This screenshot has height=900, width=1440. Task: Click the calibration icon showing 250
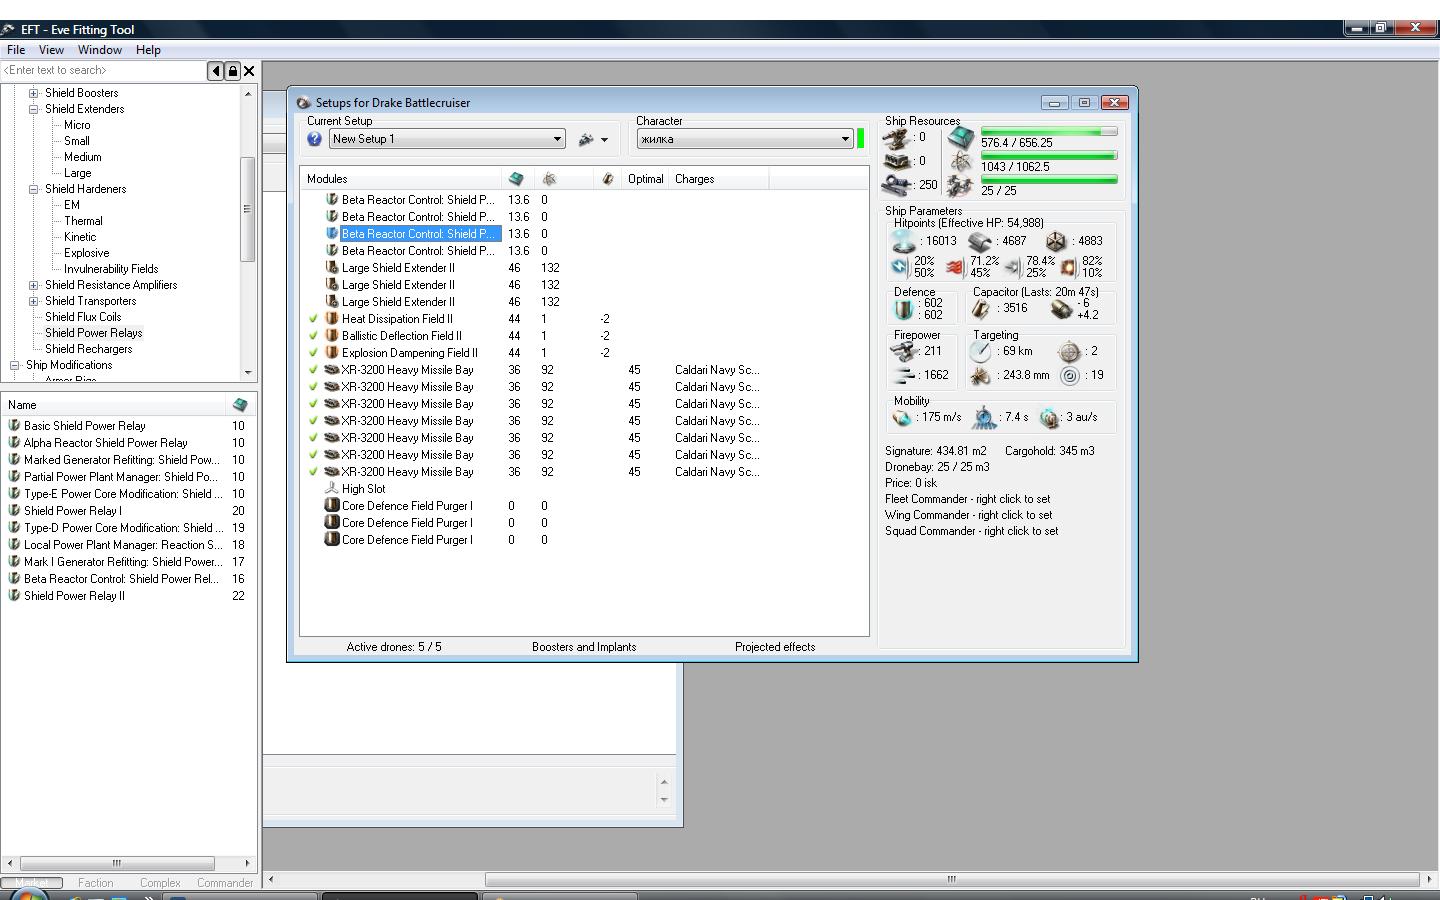pos(897,185)
